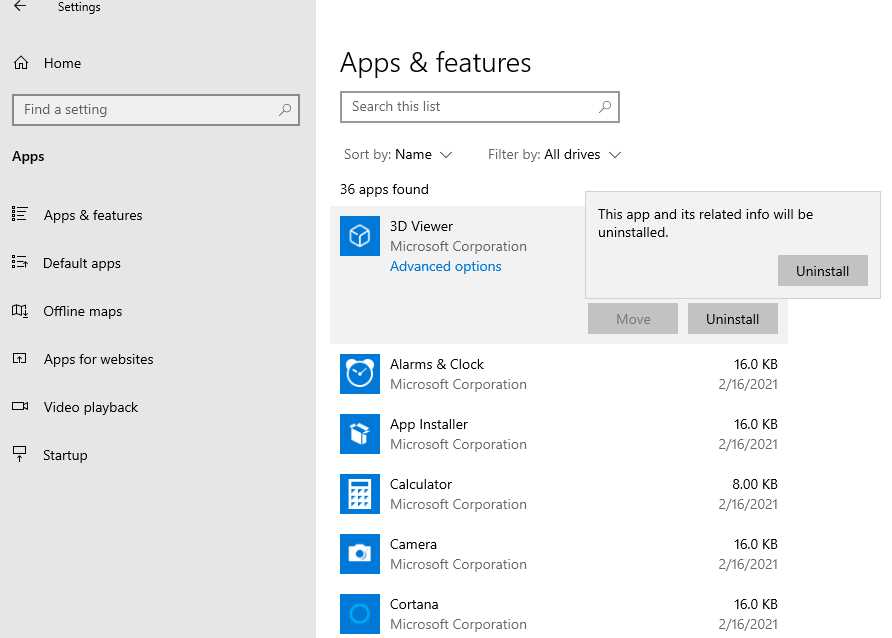
Task: Select the 3D Viewer app name
Action: pos(421,226)
